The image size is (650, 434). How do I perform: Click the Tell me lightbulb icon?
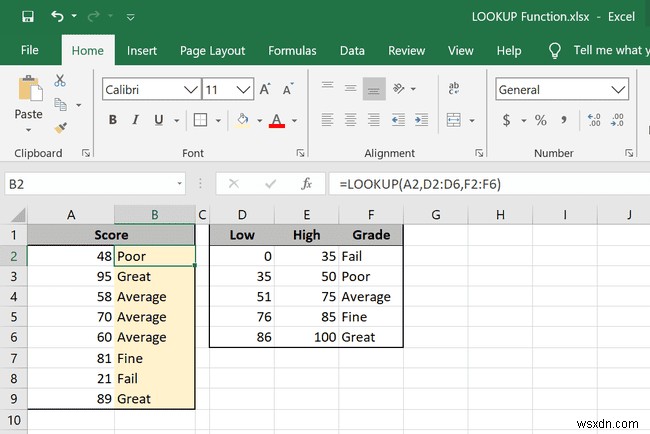coord(555,51)
